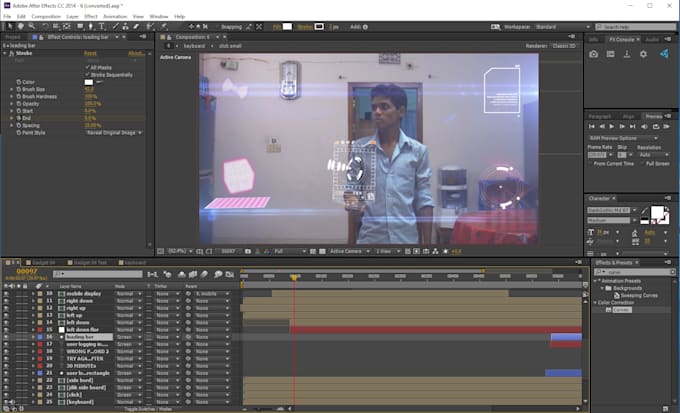Select the Selection arrow tool
The image size is (680, 413).
pos(10,26)
